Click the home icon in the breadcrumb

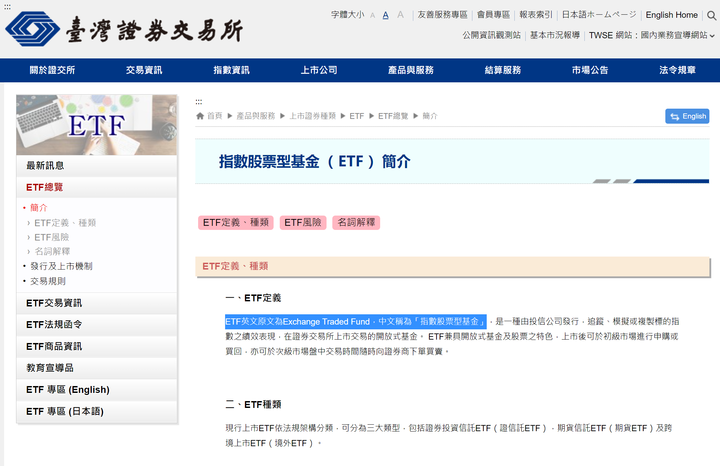pos(200,116)
